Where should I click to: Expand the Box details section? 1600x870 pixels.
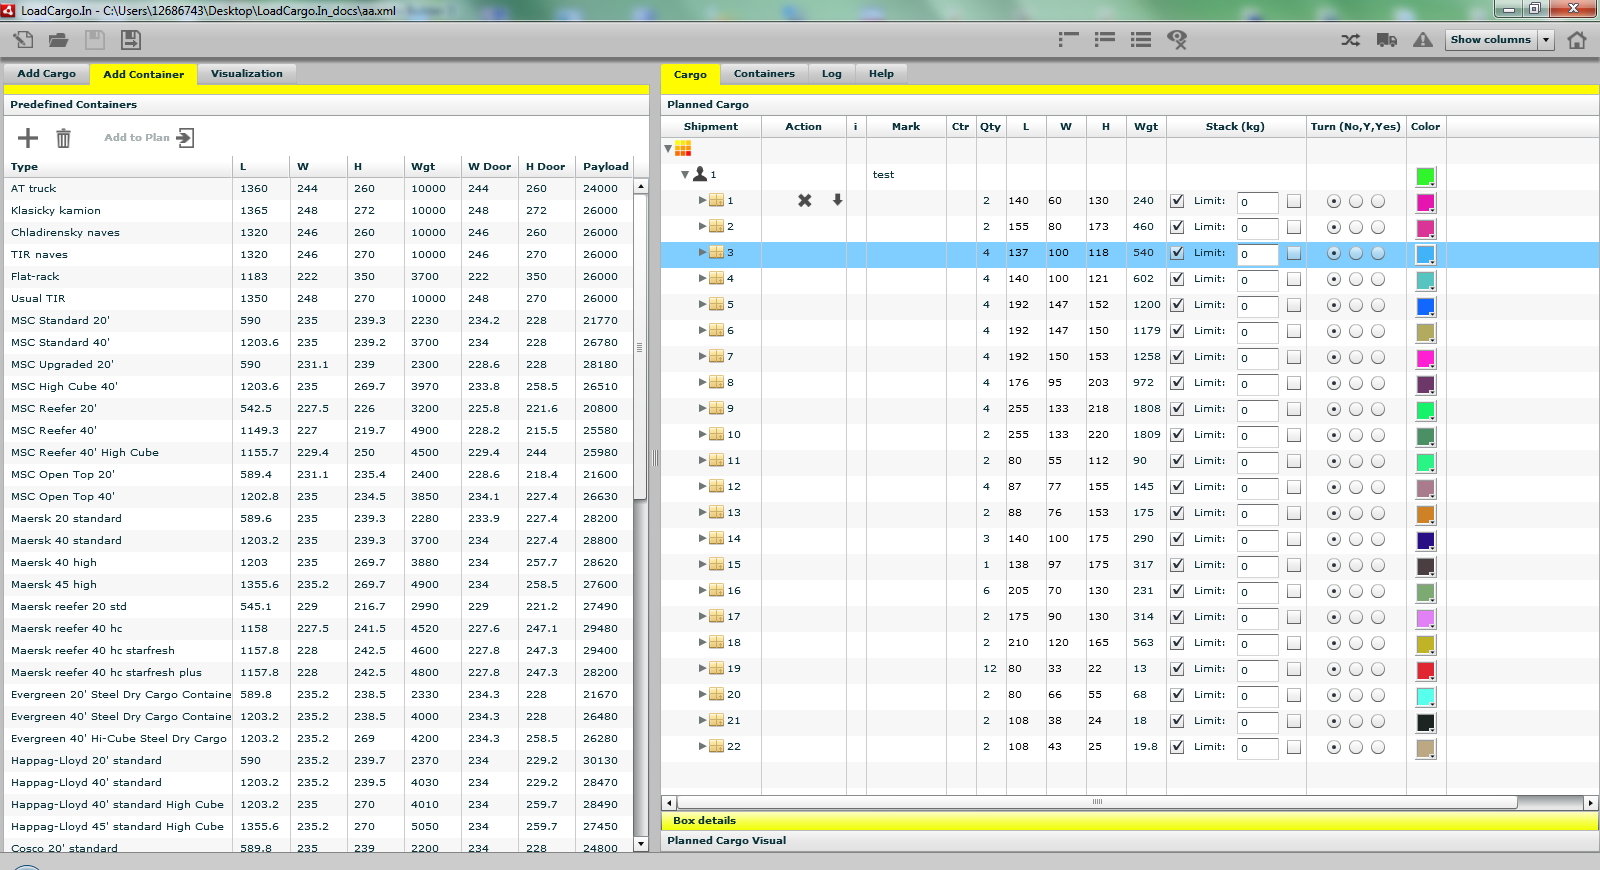(x=704, y=820)
